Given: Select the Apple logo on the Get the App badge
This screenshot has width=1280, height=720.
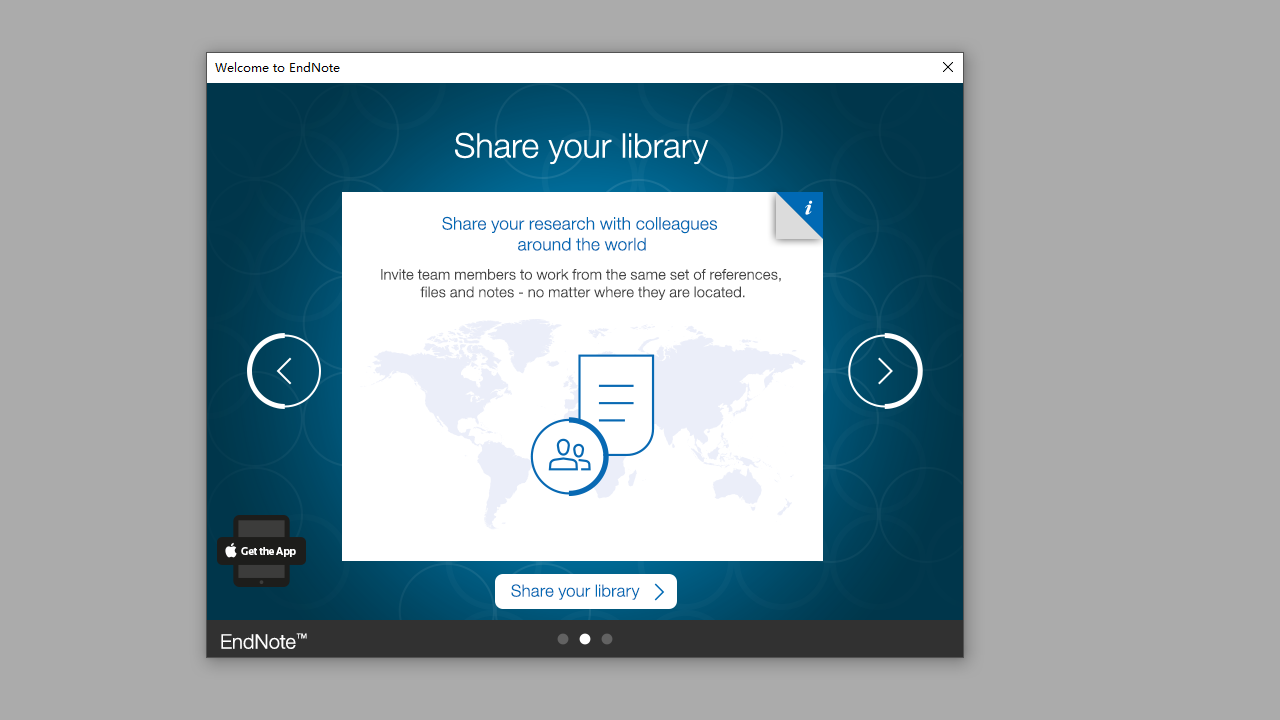Looking at the screenshot, I should (232, 551).
